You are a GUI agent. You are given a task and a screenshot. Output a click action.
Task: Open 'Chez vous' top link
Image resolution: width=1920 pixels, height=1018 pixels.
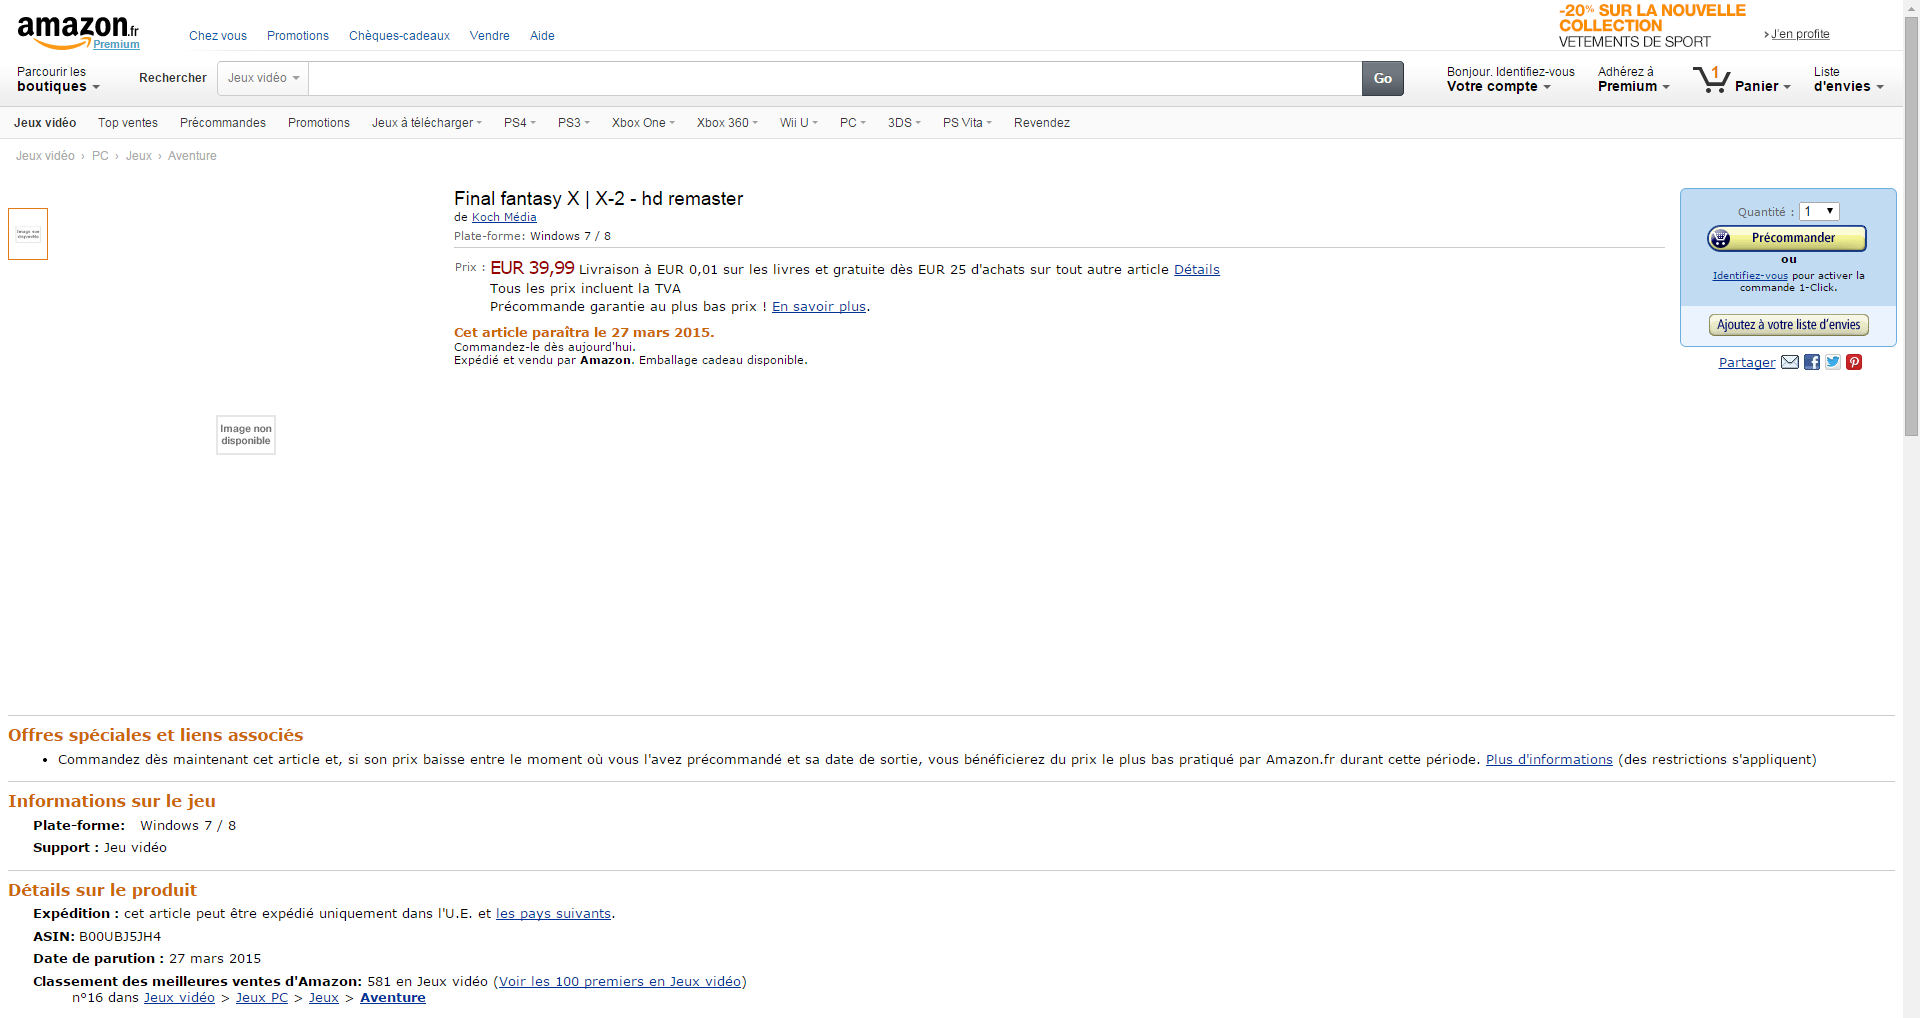pos(218,36)
